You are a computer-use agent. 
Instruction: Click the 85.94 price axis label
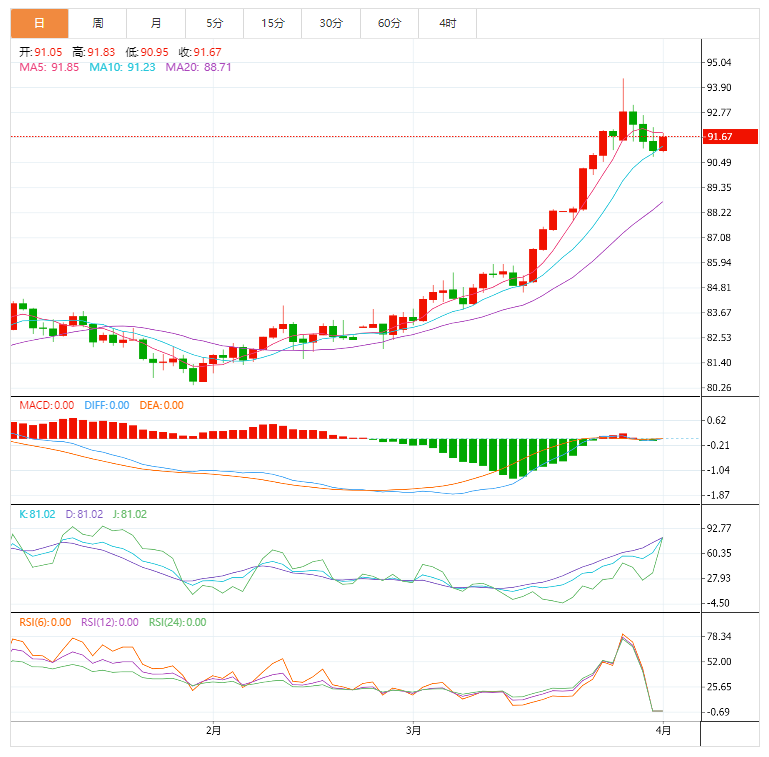coord(718,262)
